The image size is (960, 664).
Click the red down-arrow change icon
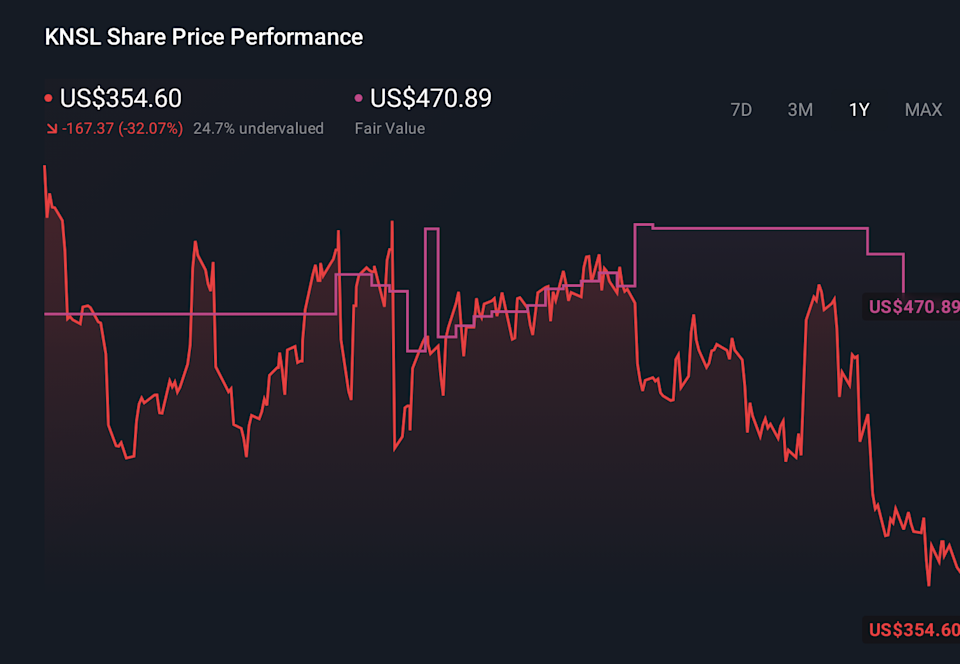[x=51, y=129]
